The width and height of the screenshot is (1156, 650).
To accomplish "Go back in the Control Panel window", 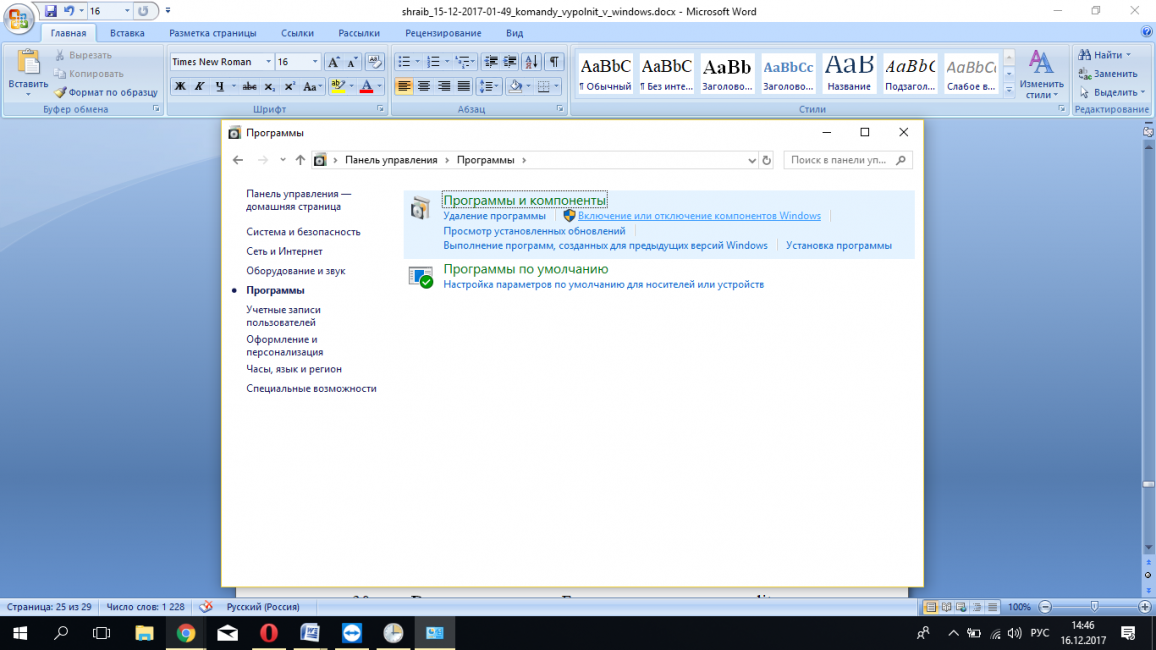I will [x=237, y=160].
